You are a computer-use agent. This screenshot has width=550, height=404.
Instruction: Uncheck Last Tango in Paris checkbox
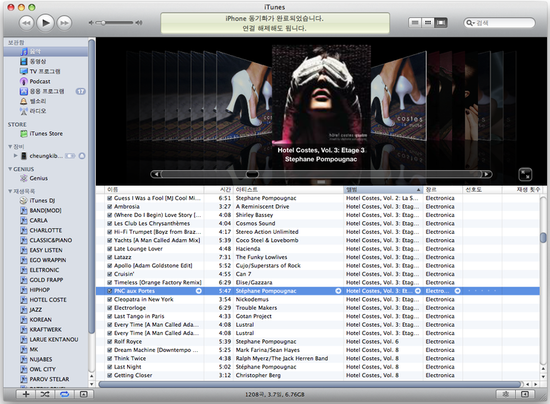(110, 316)
